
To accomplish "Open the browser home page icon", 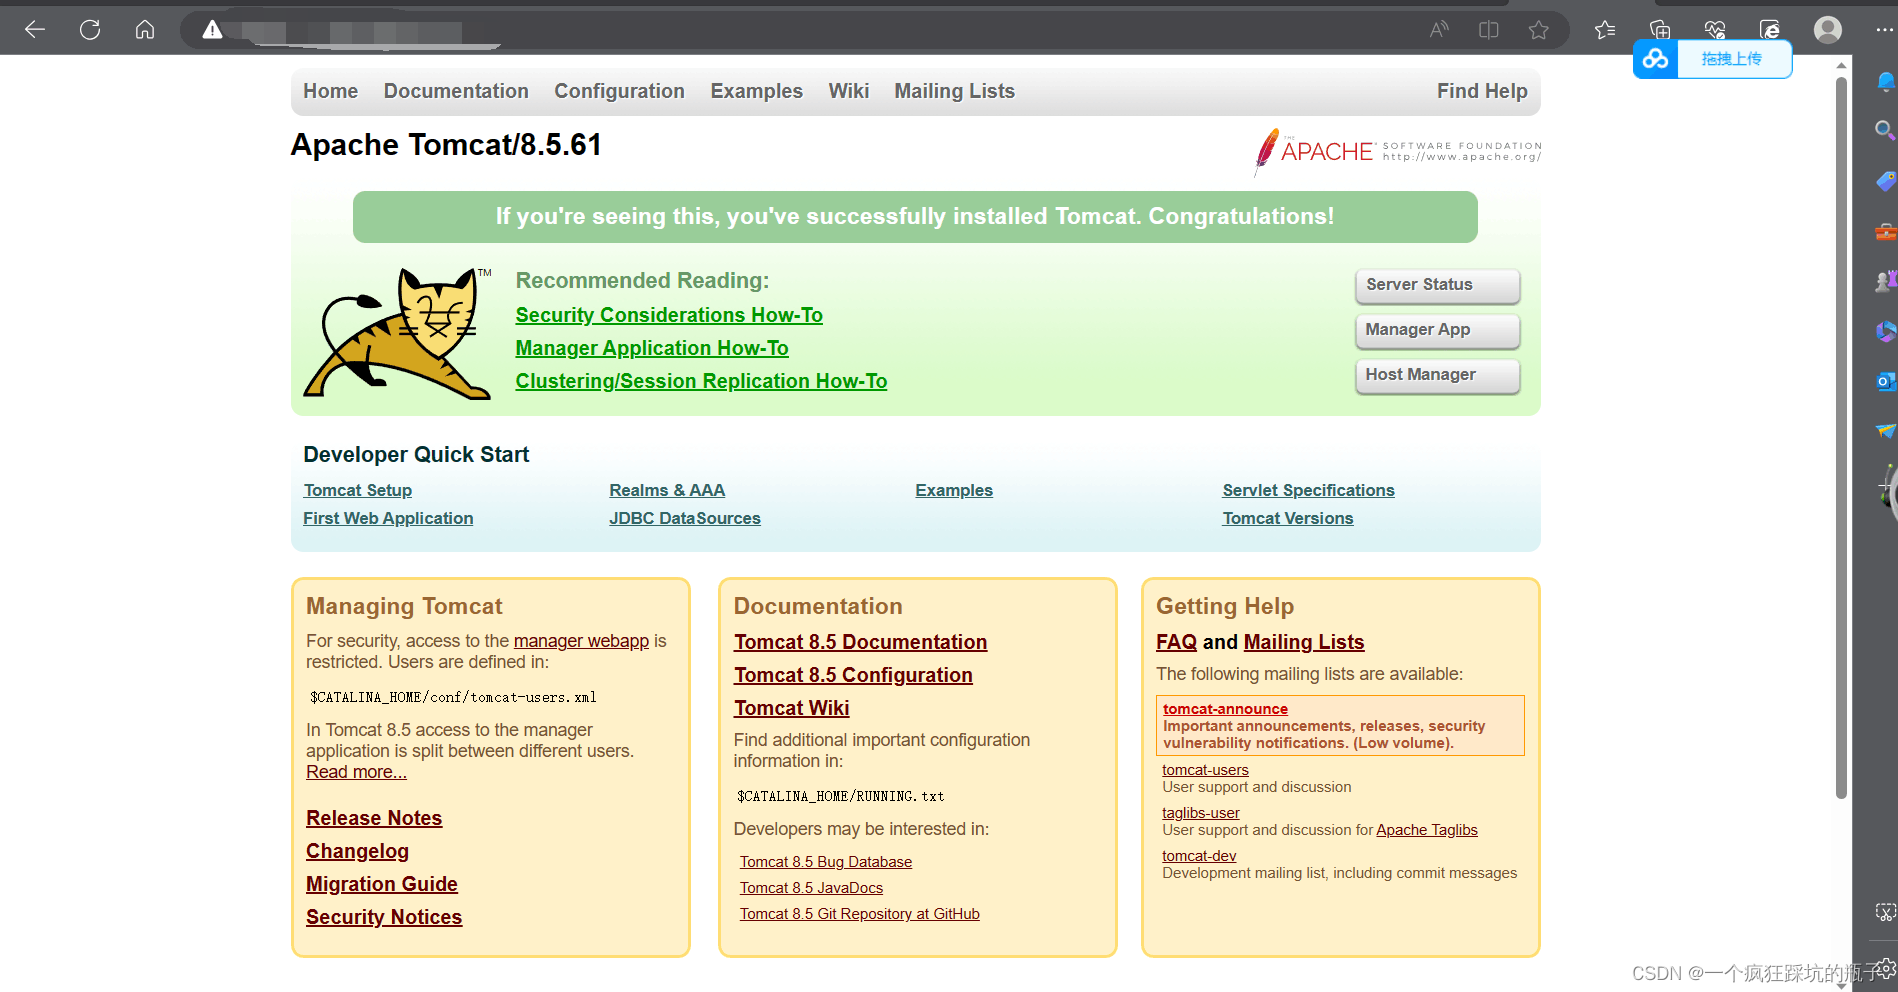I will [x=145, y=30].
